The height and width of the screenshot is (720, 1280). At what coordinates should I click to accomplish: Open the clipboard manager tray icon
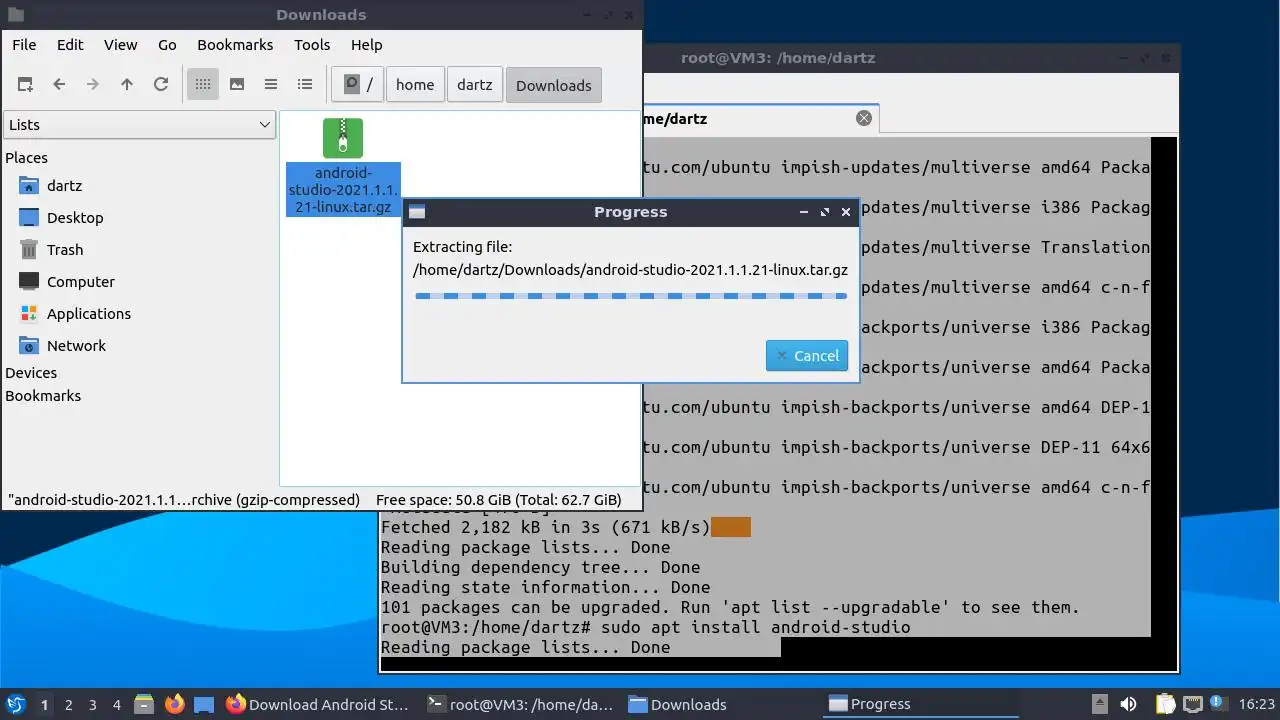pyautogui.click(x=1166, y=704)
